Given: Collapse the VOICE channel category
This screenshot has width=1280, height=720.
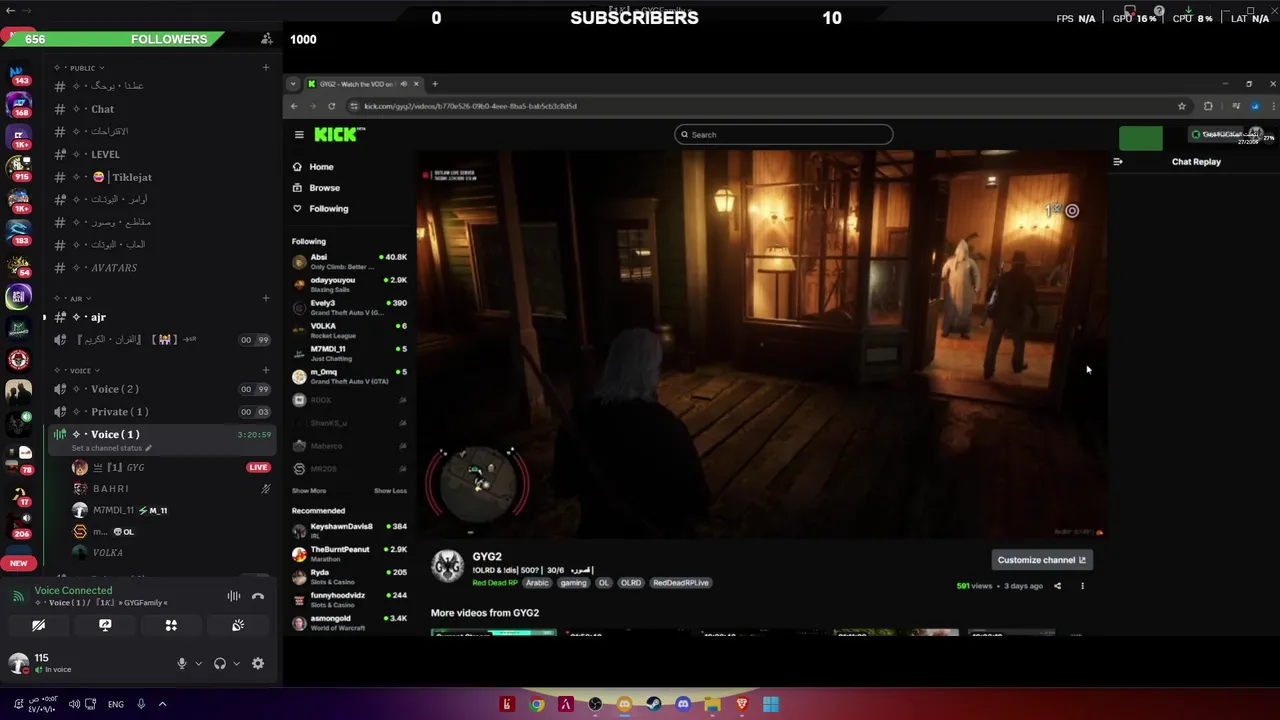Looking at the screenshot, I should 77,371.
